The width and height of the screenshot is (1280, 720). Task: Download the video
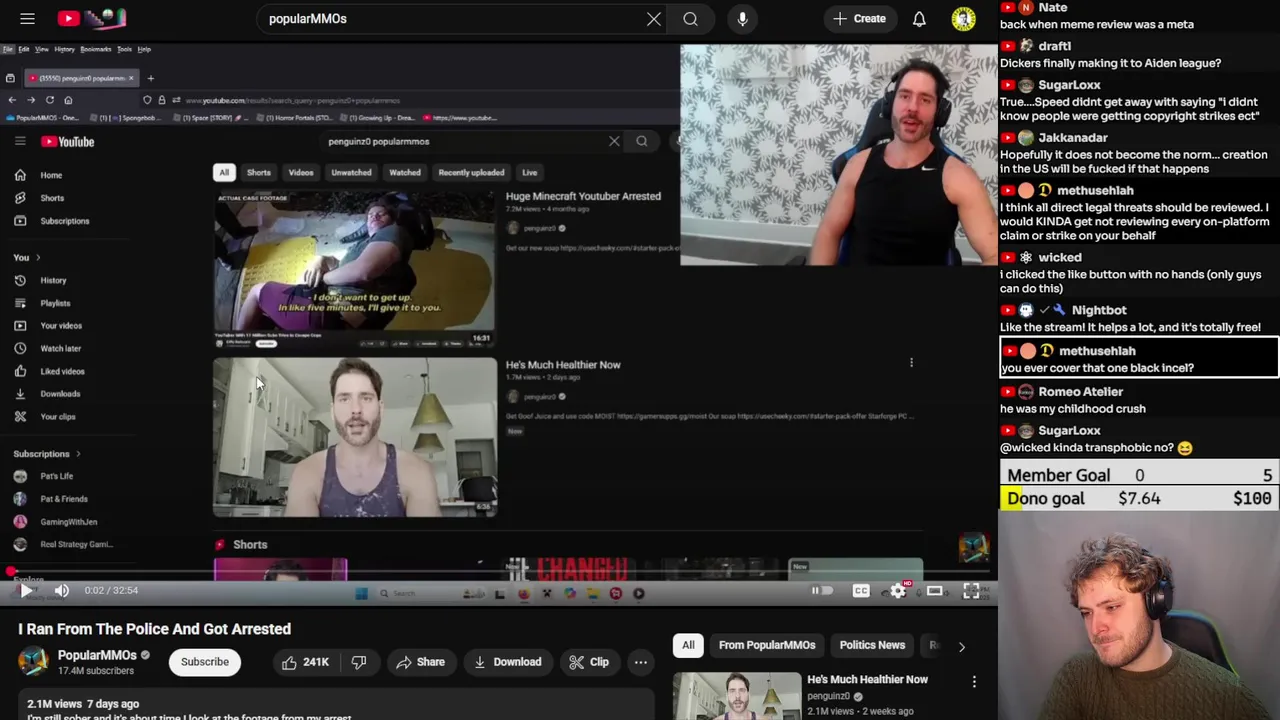(507, 662)
